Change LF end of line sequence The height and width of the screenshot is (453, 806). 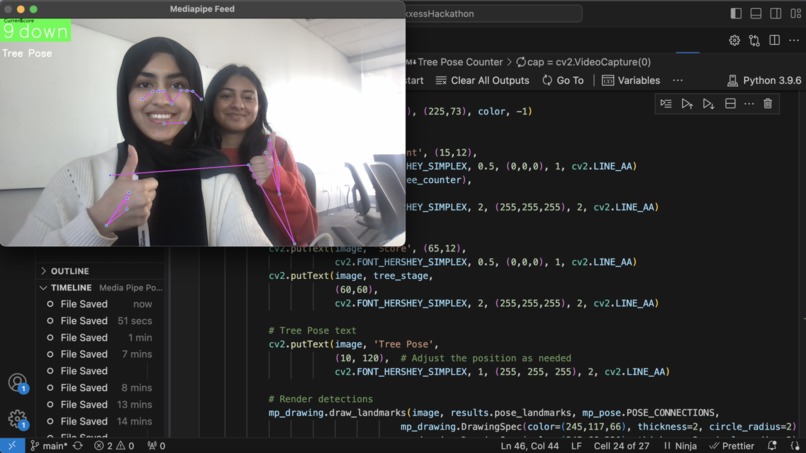(576, 446)
